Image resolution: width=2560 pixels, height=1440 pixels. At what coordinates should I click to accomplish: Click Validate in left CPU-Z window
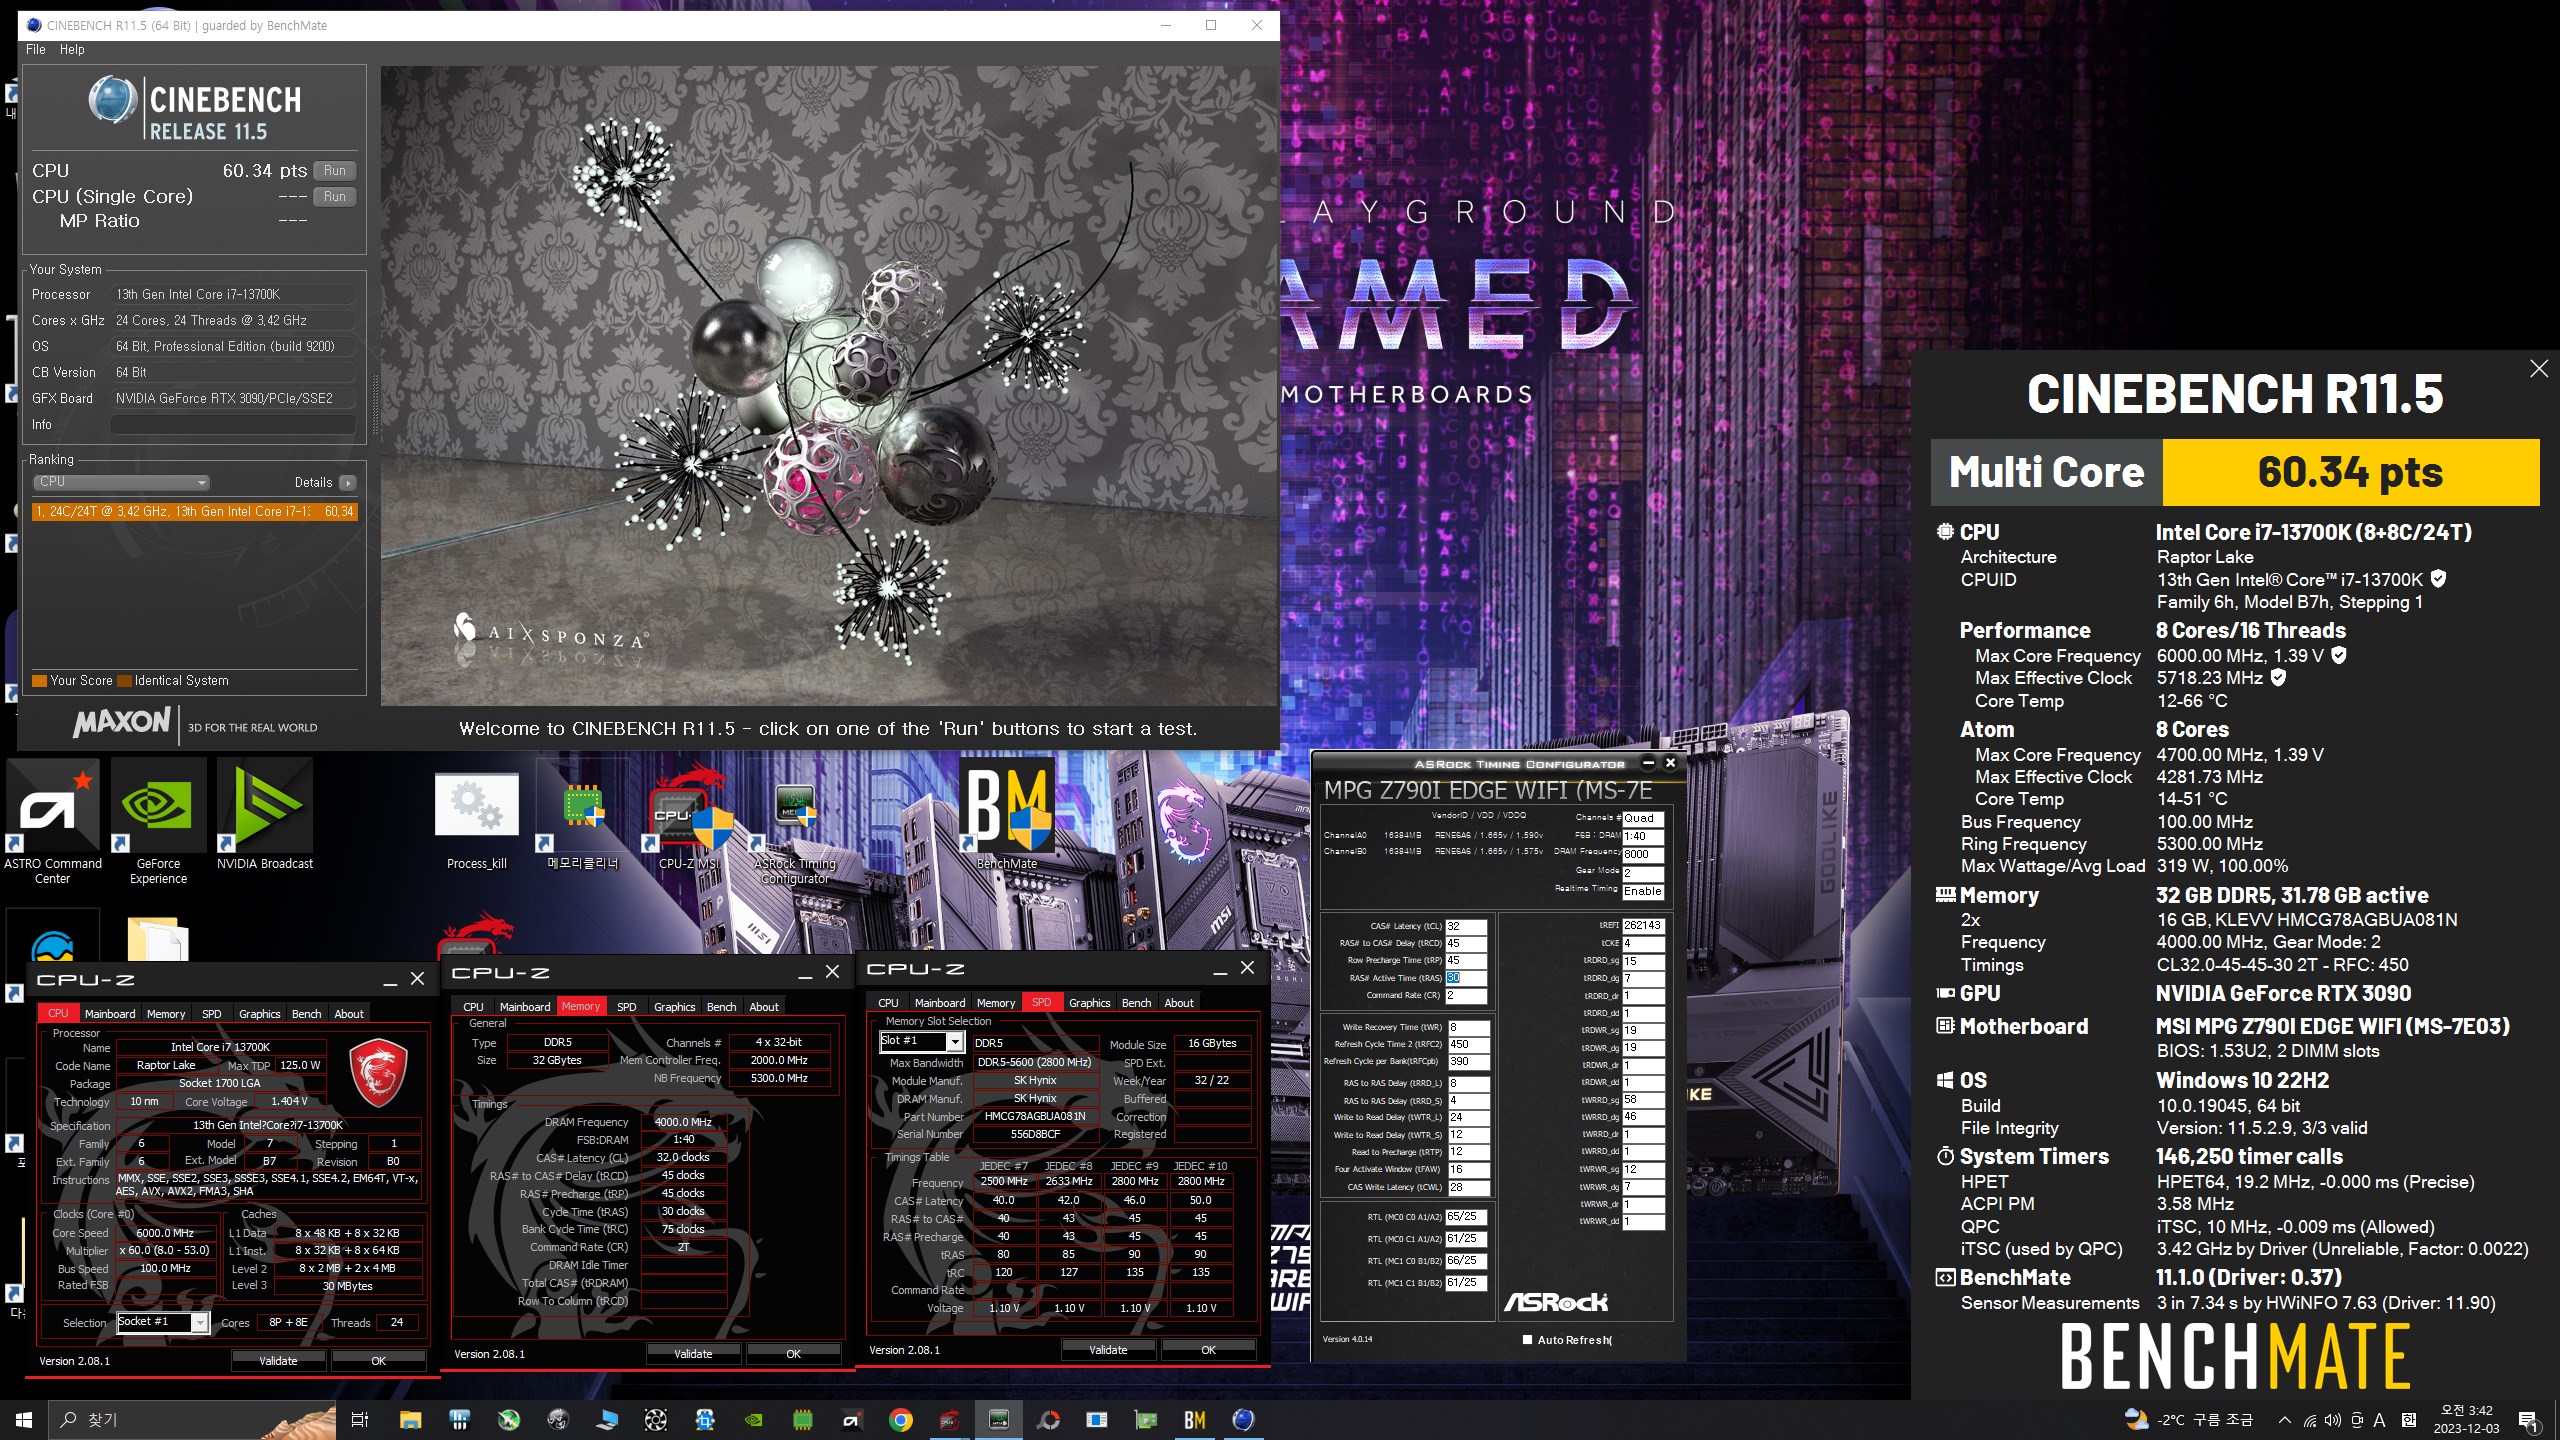pyautogui.click(x=278, y=1361)
